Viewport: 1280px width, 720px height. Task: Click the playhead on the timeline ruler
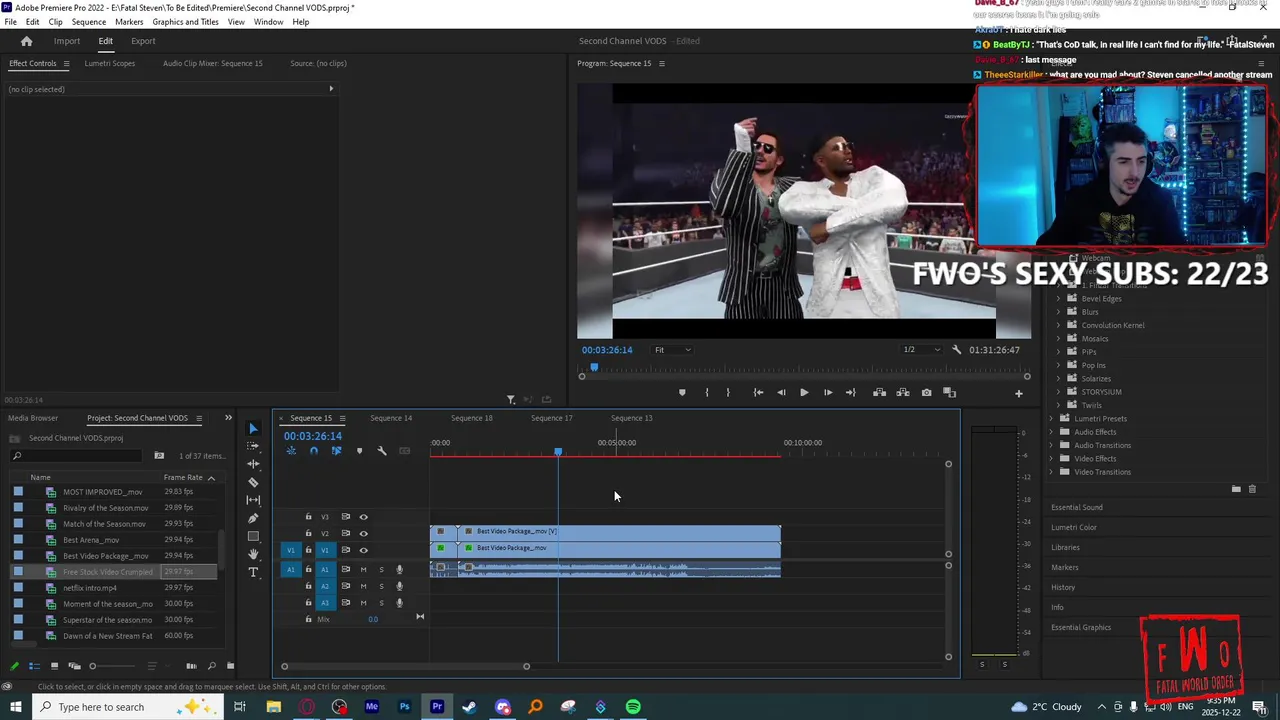[558, 452]
